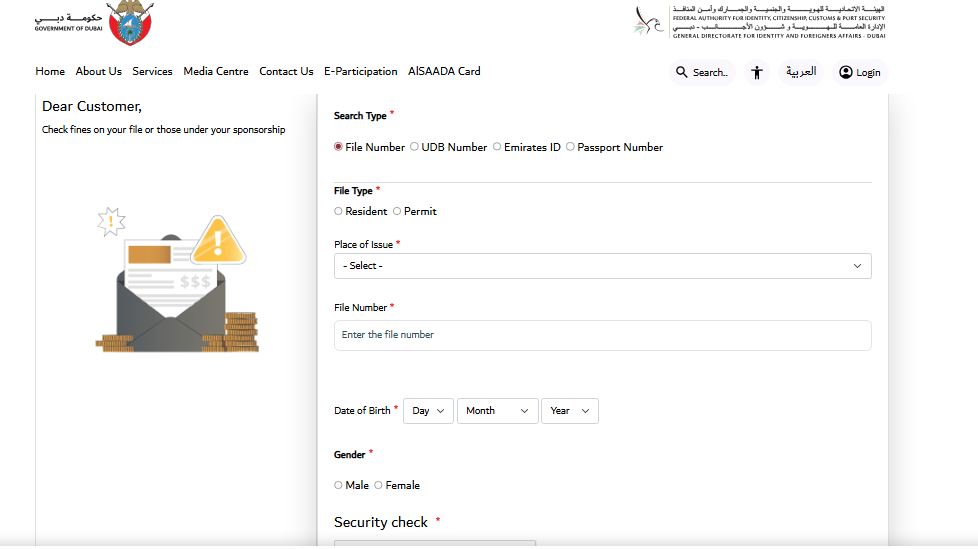The height and width of the screenshot is (549, 978).
Task: Select File Number search type
Action: [338, 147]
